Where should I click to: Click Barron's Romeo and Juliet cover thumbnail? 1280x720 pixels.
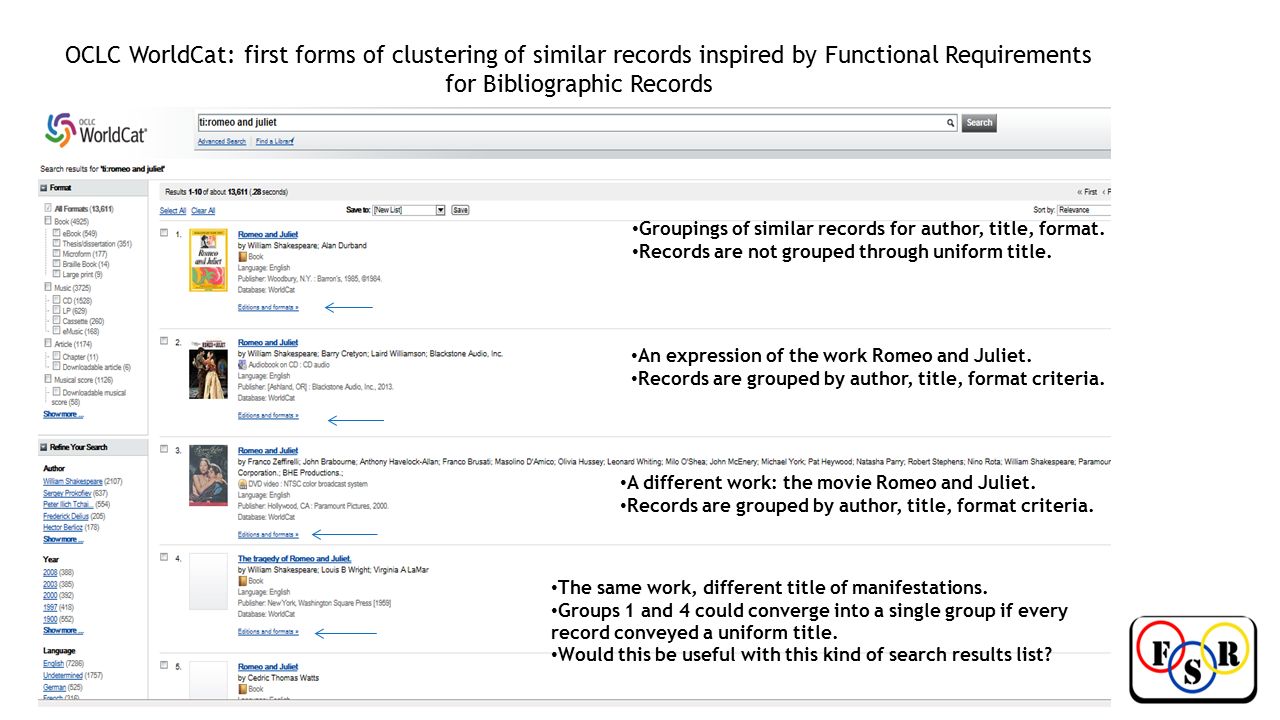(208, 260)
